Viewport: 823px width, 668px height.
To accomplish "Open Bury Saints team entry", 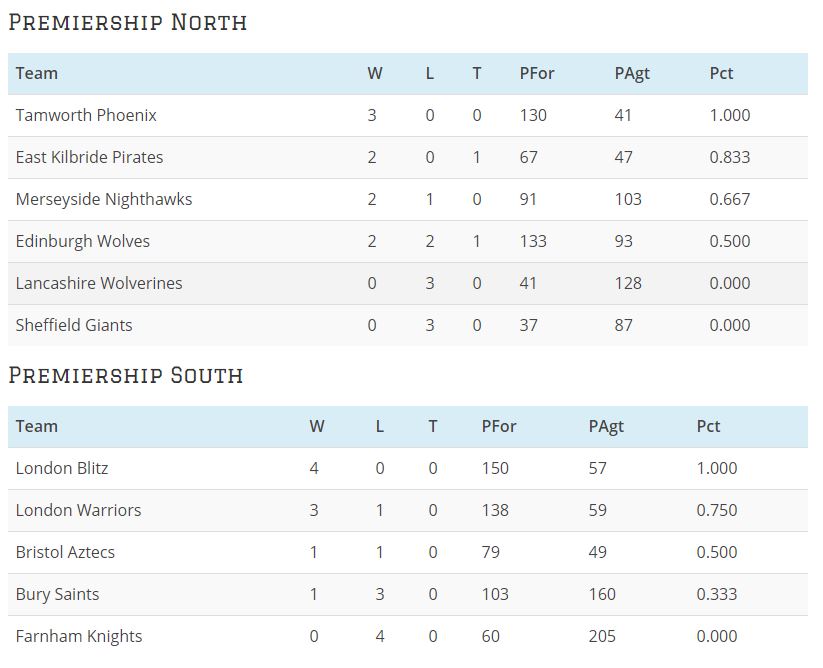I will [x=57, y=594].
